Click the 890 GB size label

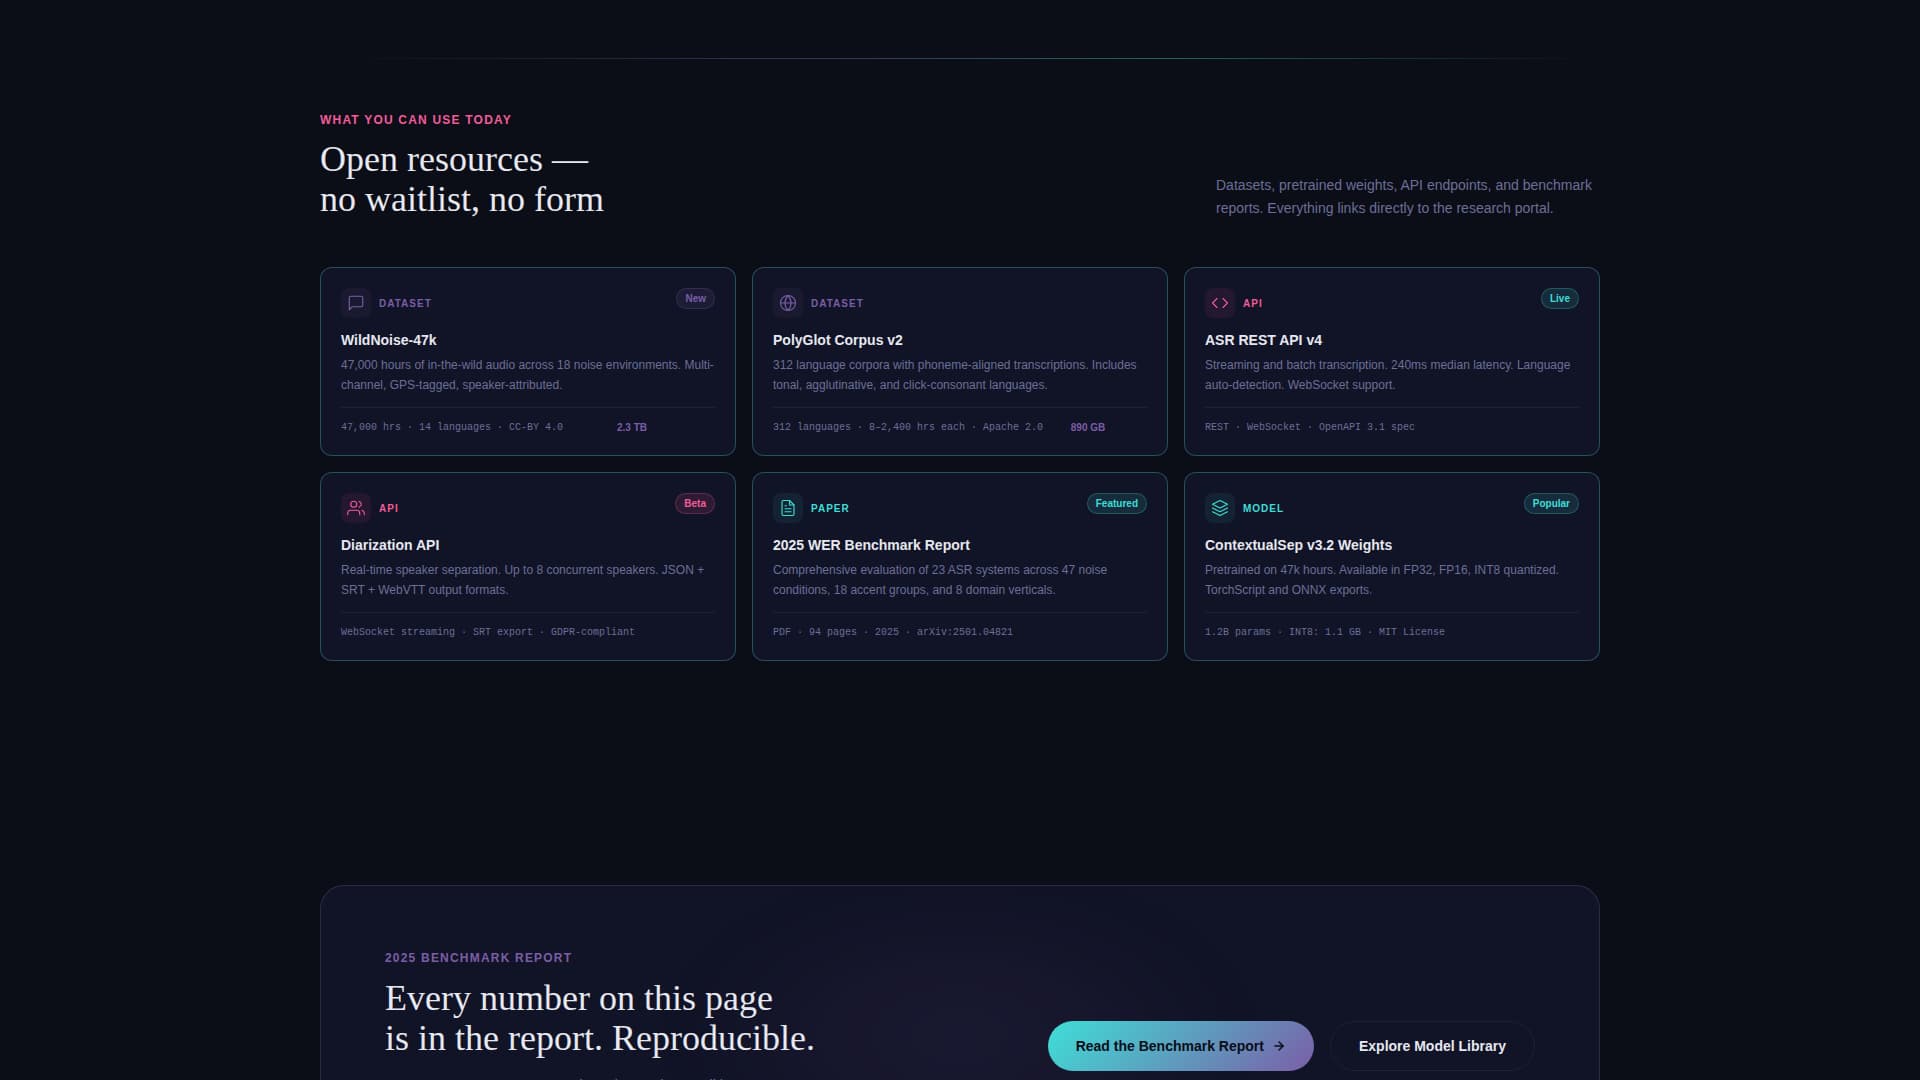[x=1087, y=427]
